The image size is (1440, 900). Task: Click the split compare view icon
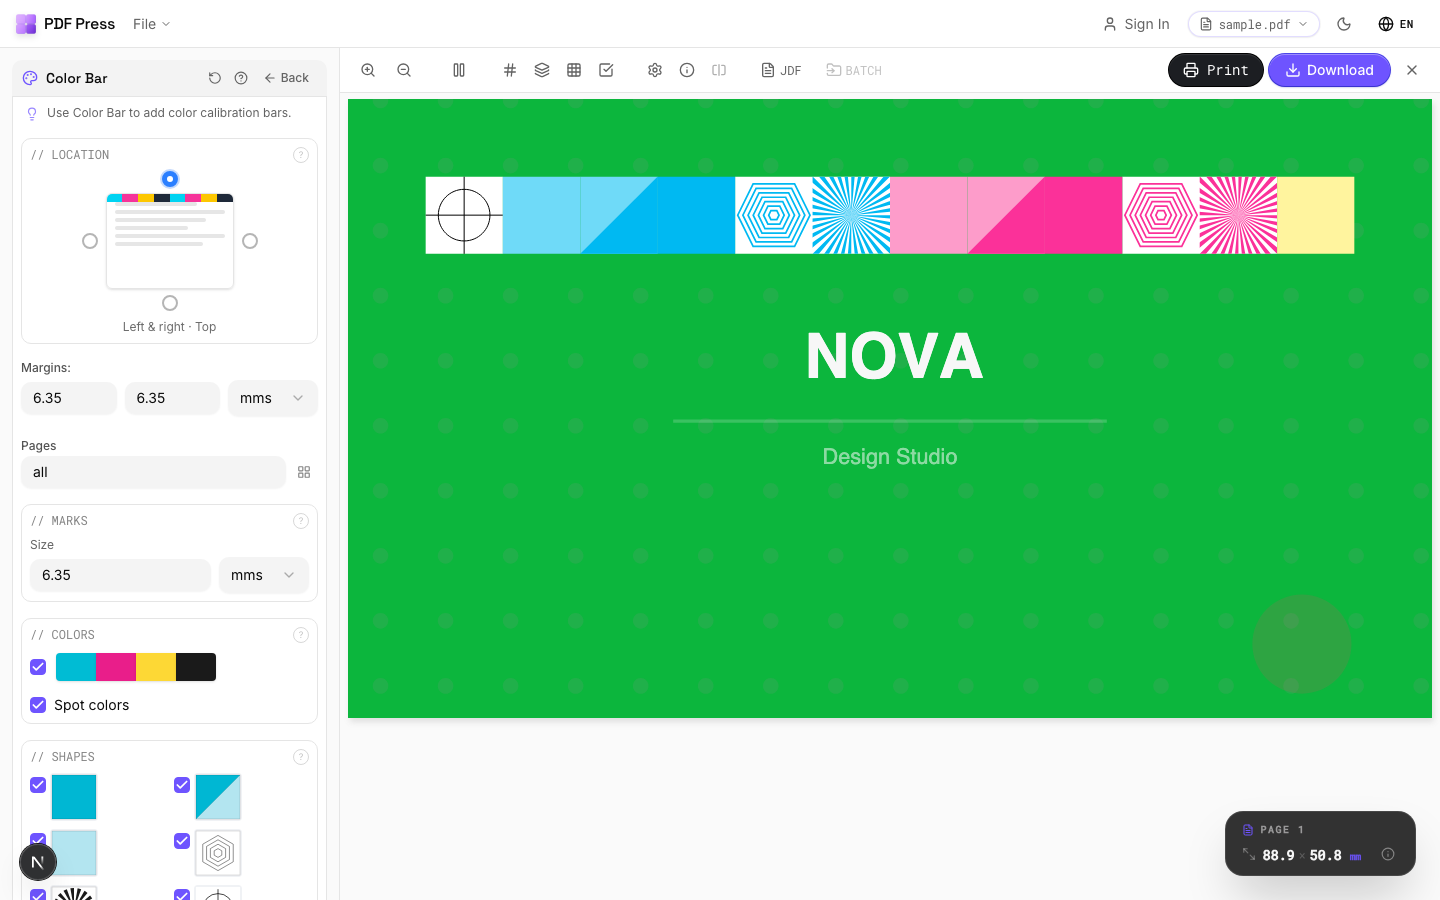point(719,70)
